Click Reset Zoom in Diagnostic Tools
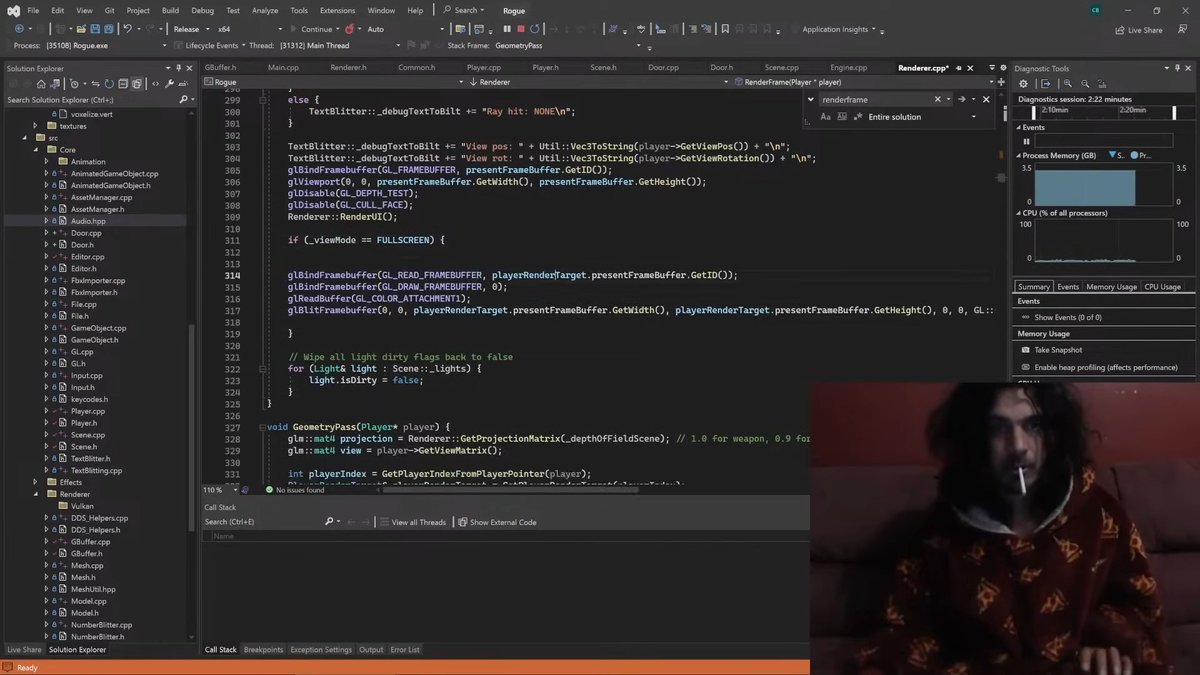1200x675 pixels. (1102, 84)
